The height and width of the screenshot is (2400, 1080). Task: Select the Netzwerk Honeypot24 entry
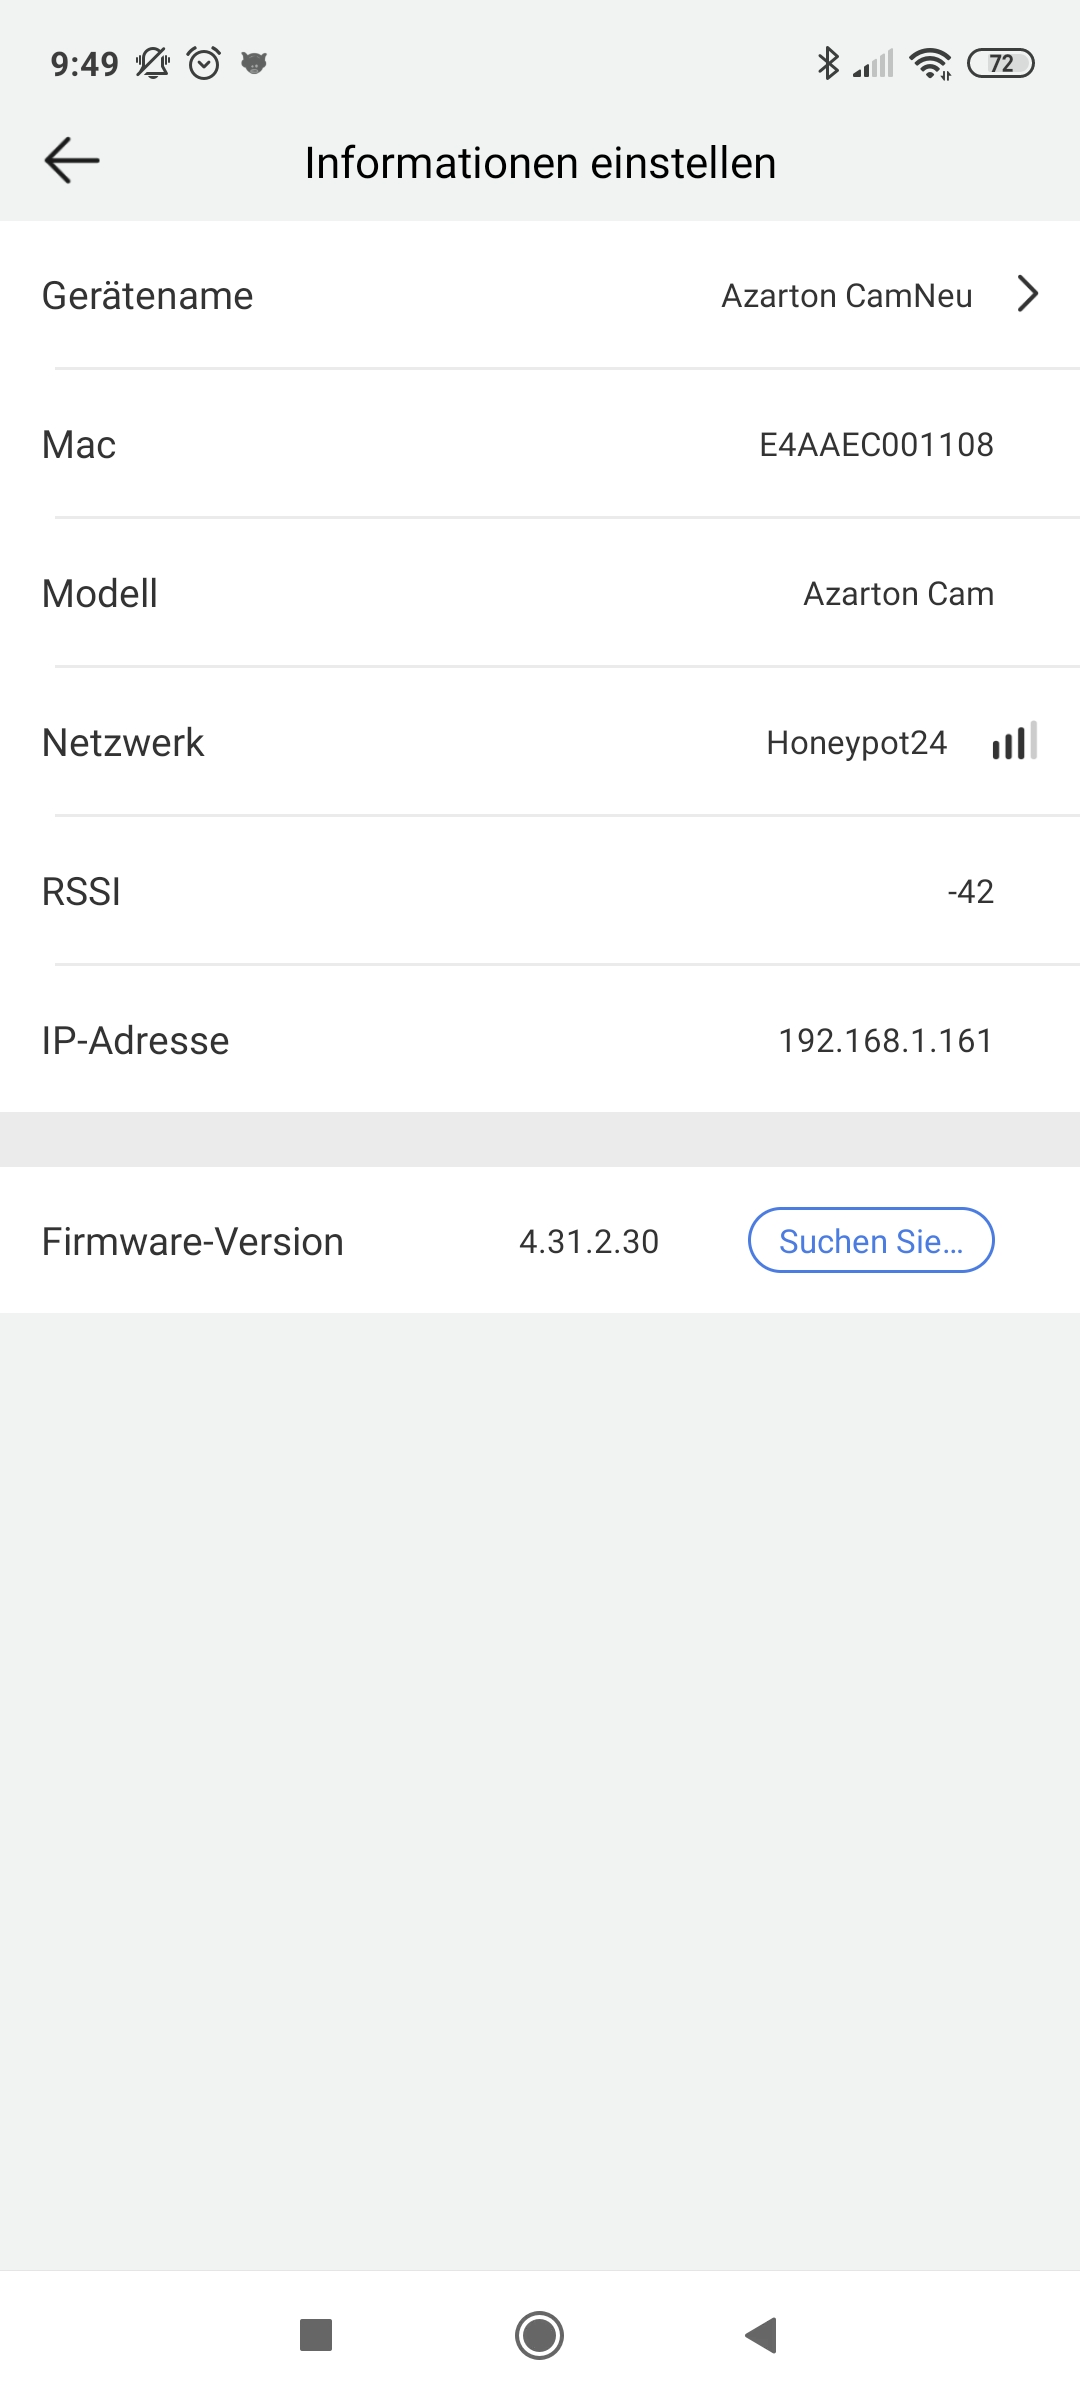click(856, 743)
